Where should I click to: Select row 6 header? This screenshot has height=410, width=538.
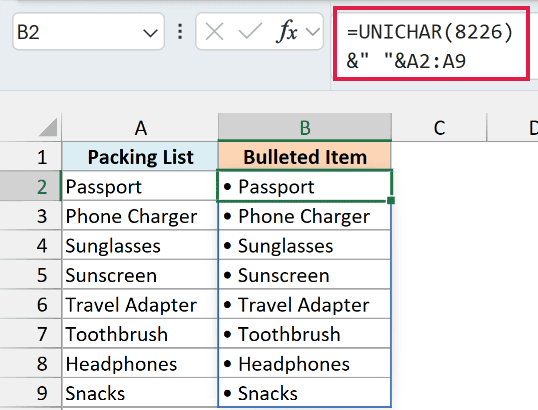point(31,304)
